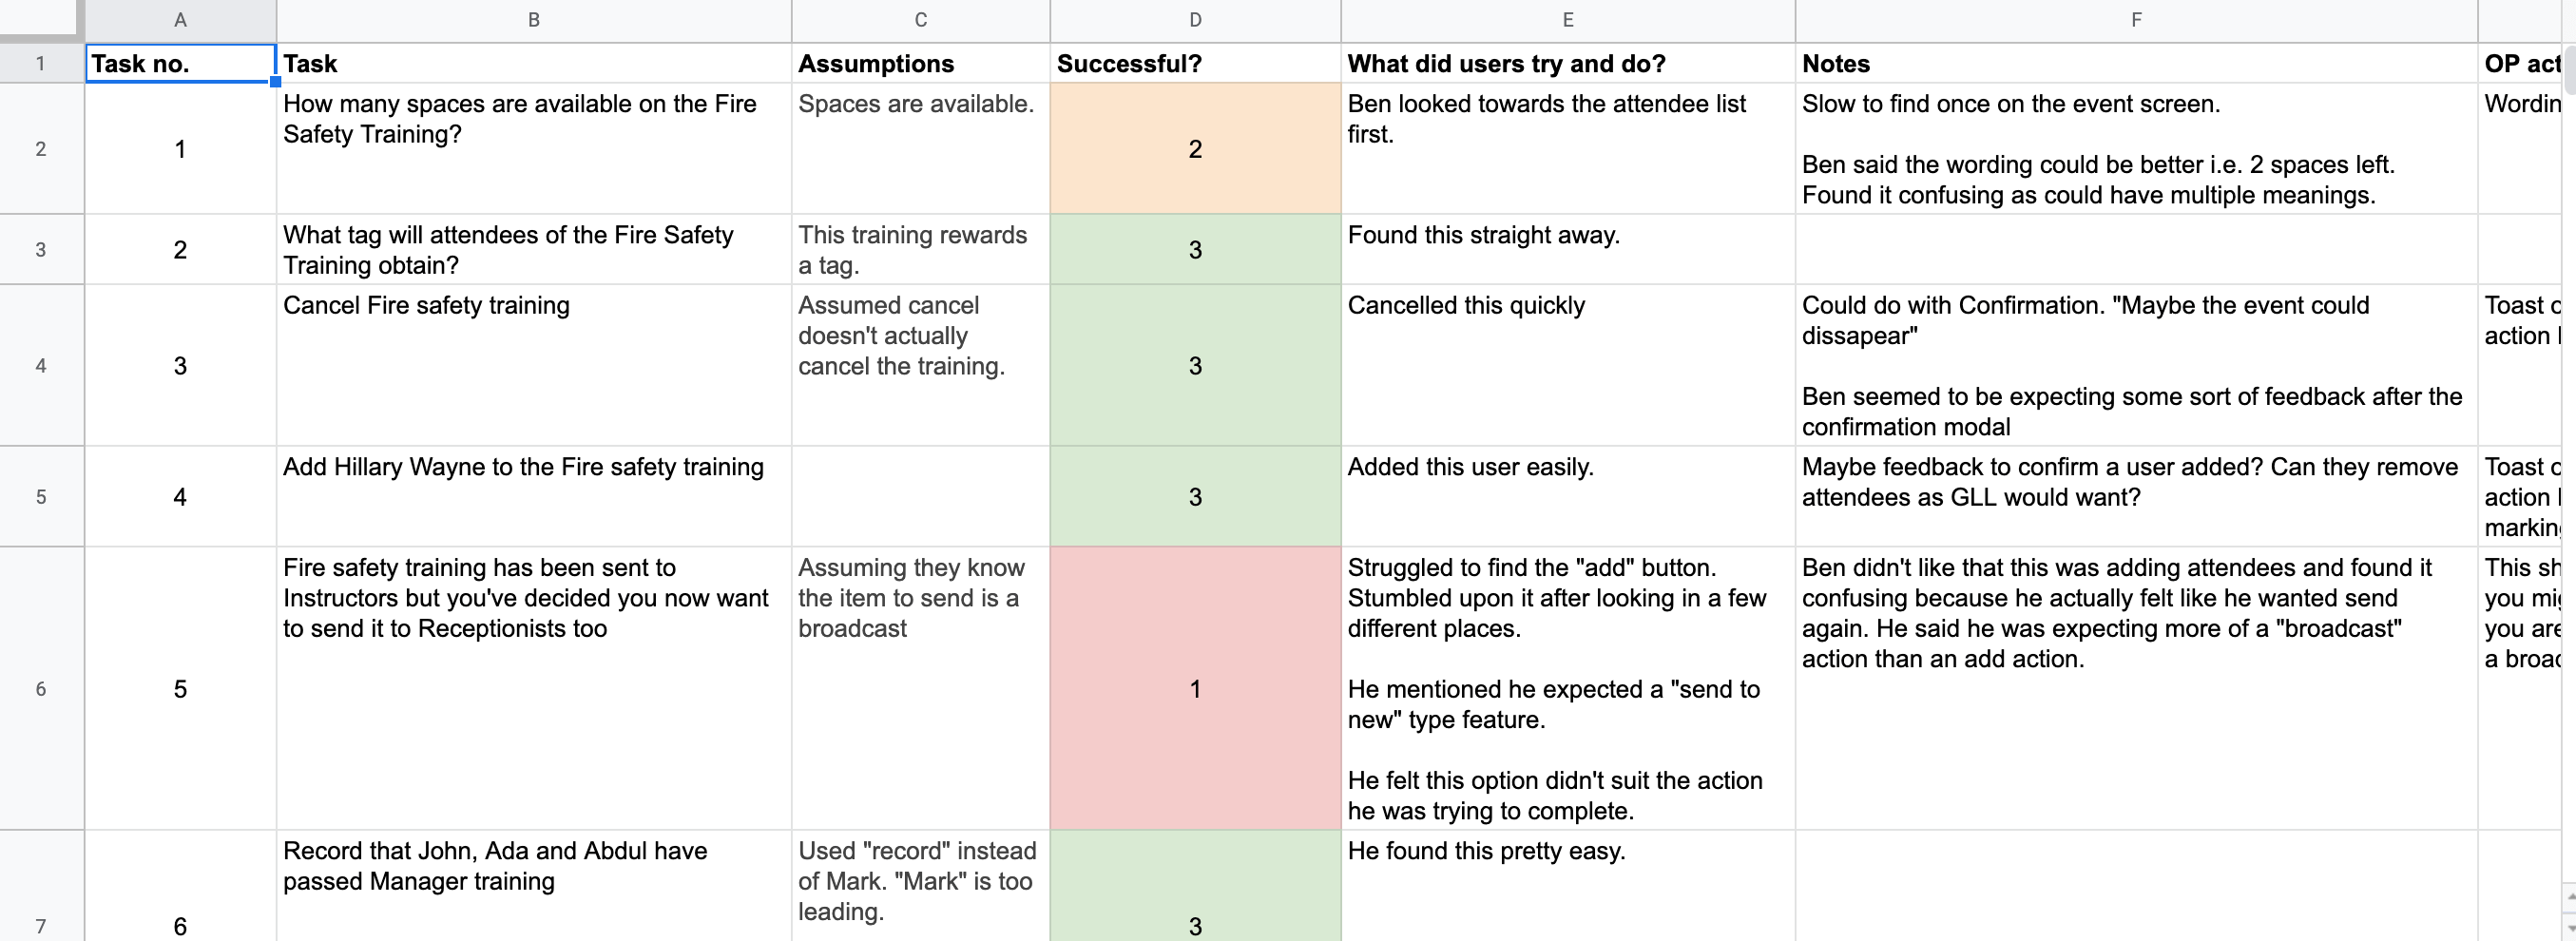Select the column F header
Screen dimensions: 2576x941
2134,19
